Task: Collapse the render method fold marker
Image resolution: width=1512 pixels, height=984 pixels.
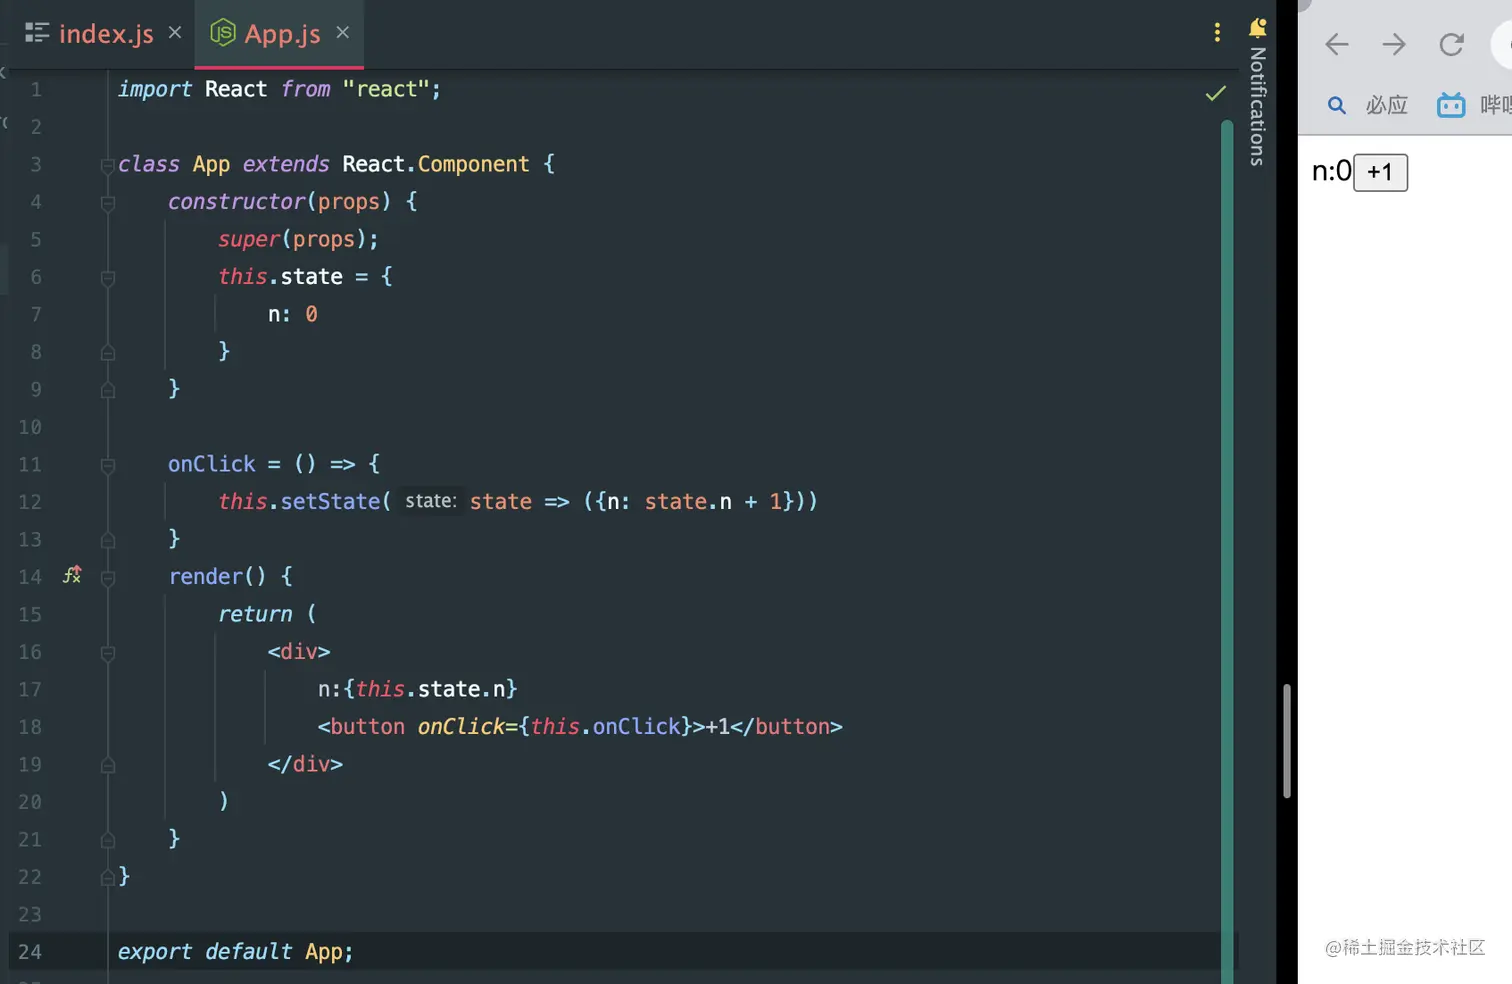Action: coord(108,578)
